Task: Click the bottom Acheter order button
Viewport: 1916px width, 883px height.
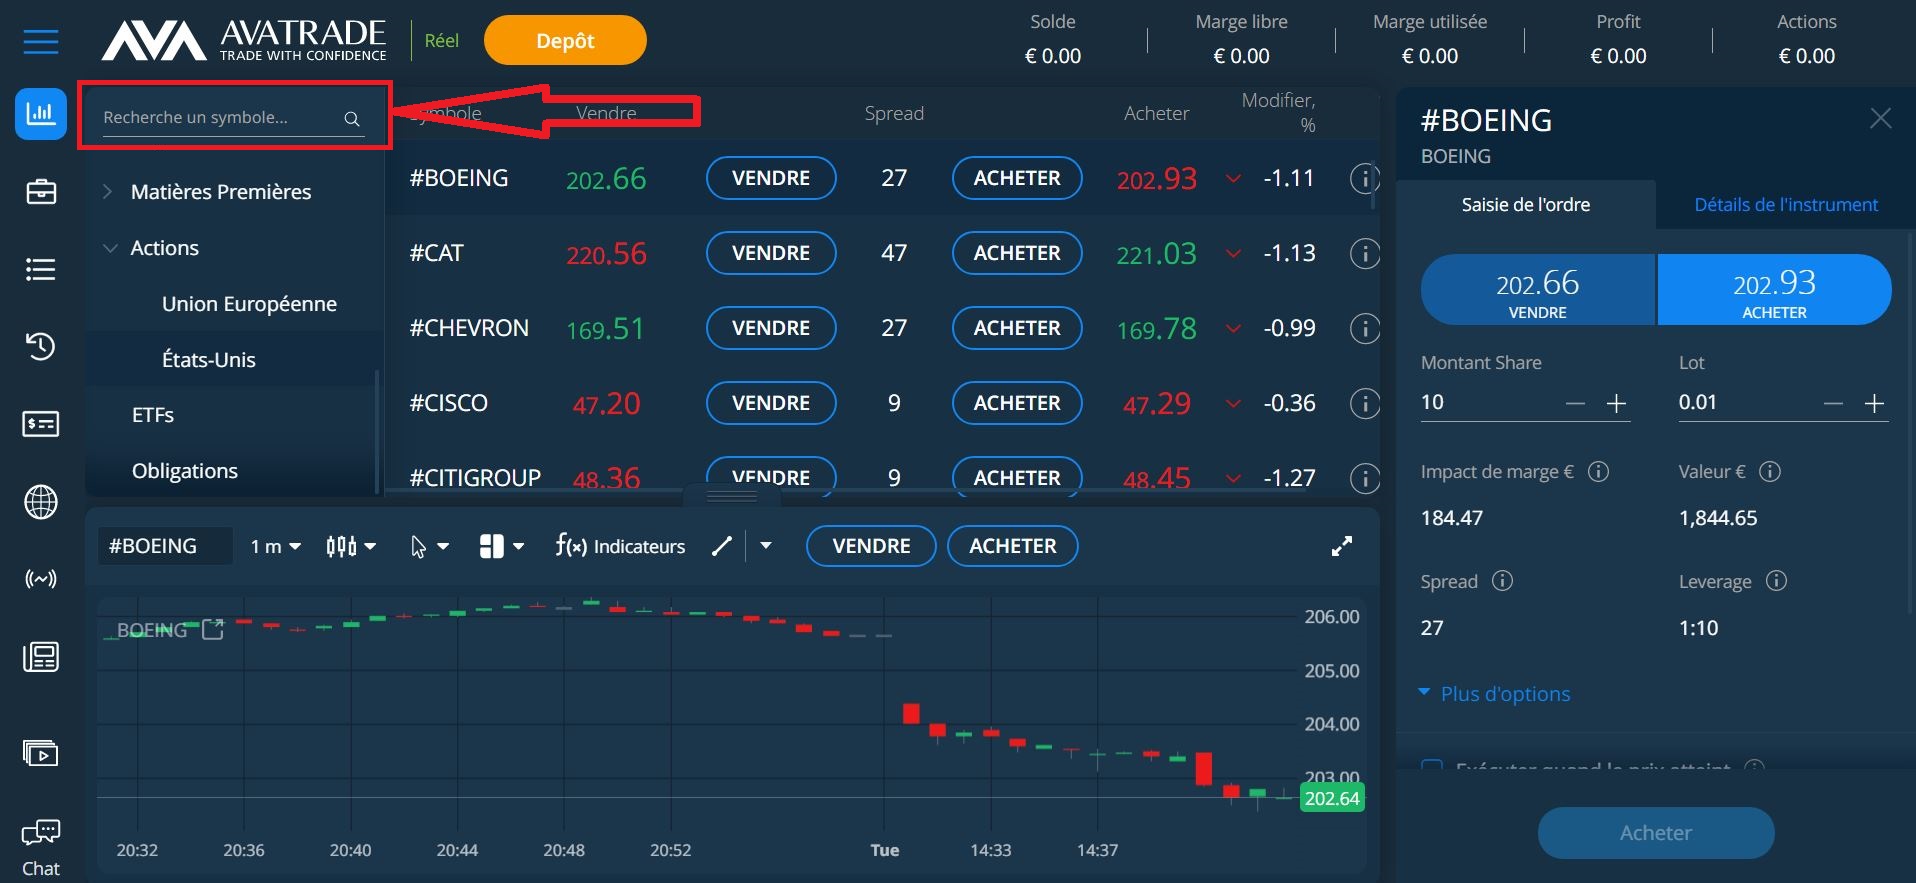Action: (x=1656, y=832)
